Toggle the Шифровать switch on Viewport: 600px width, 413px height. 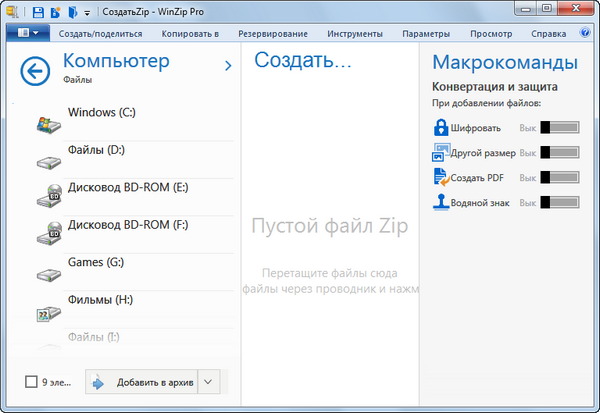(x=560, y=128)
